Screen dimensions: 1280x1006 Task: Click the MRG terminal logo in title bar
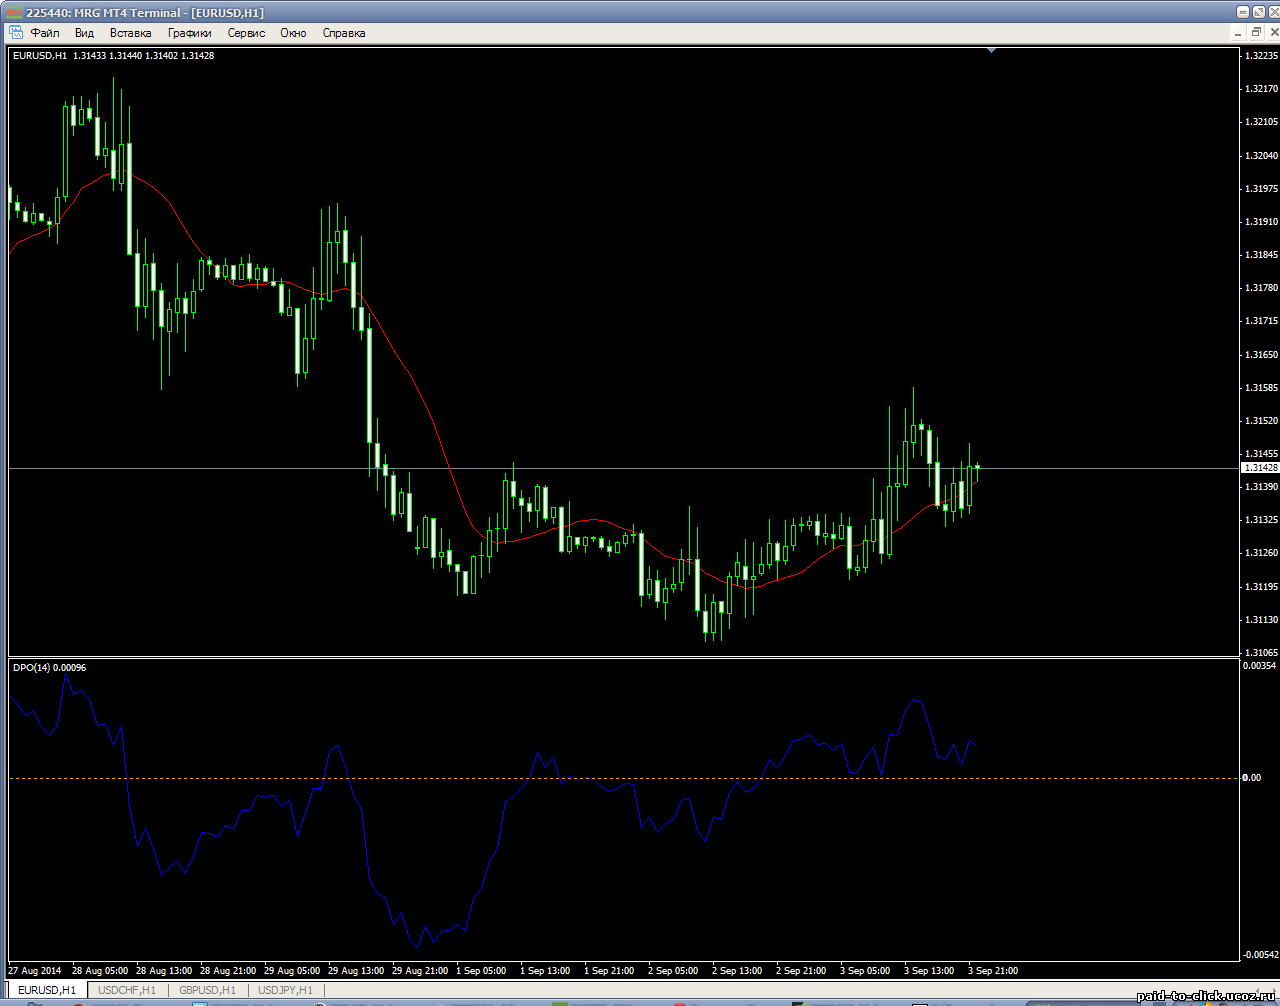14,12
